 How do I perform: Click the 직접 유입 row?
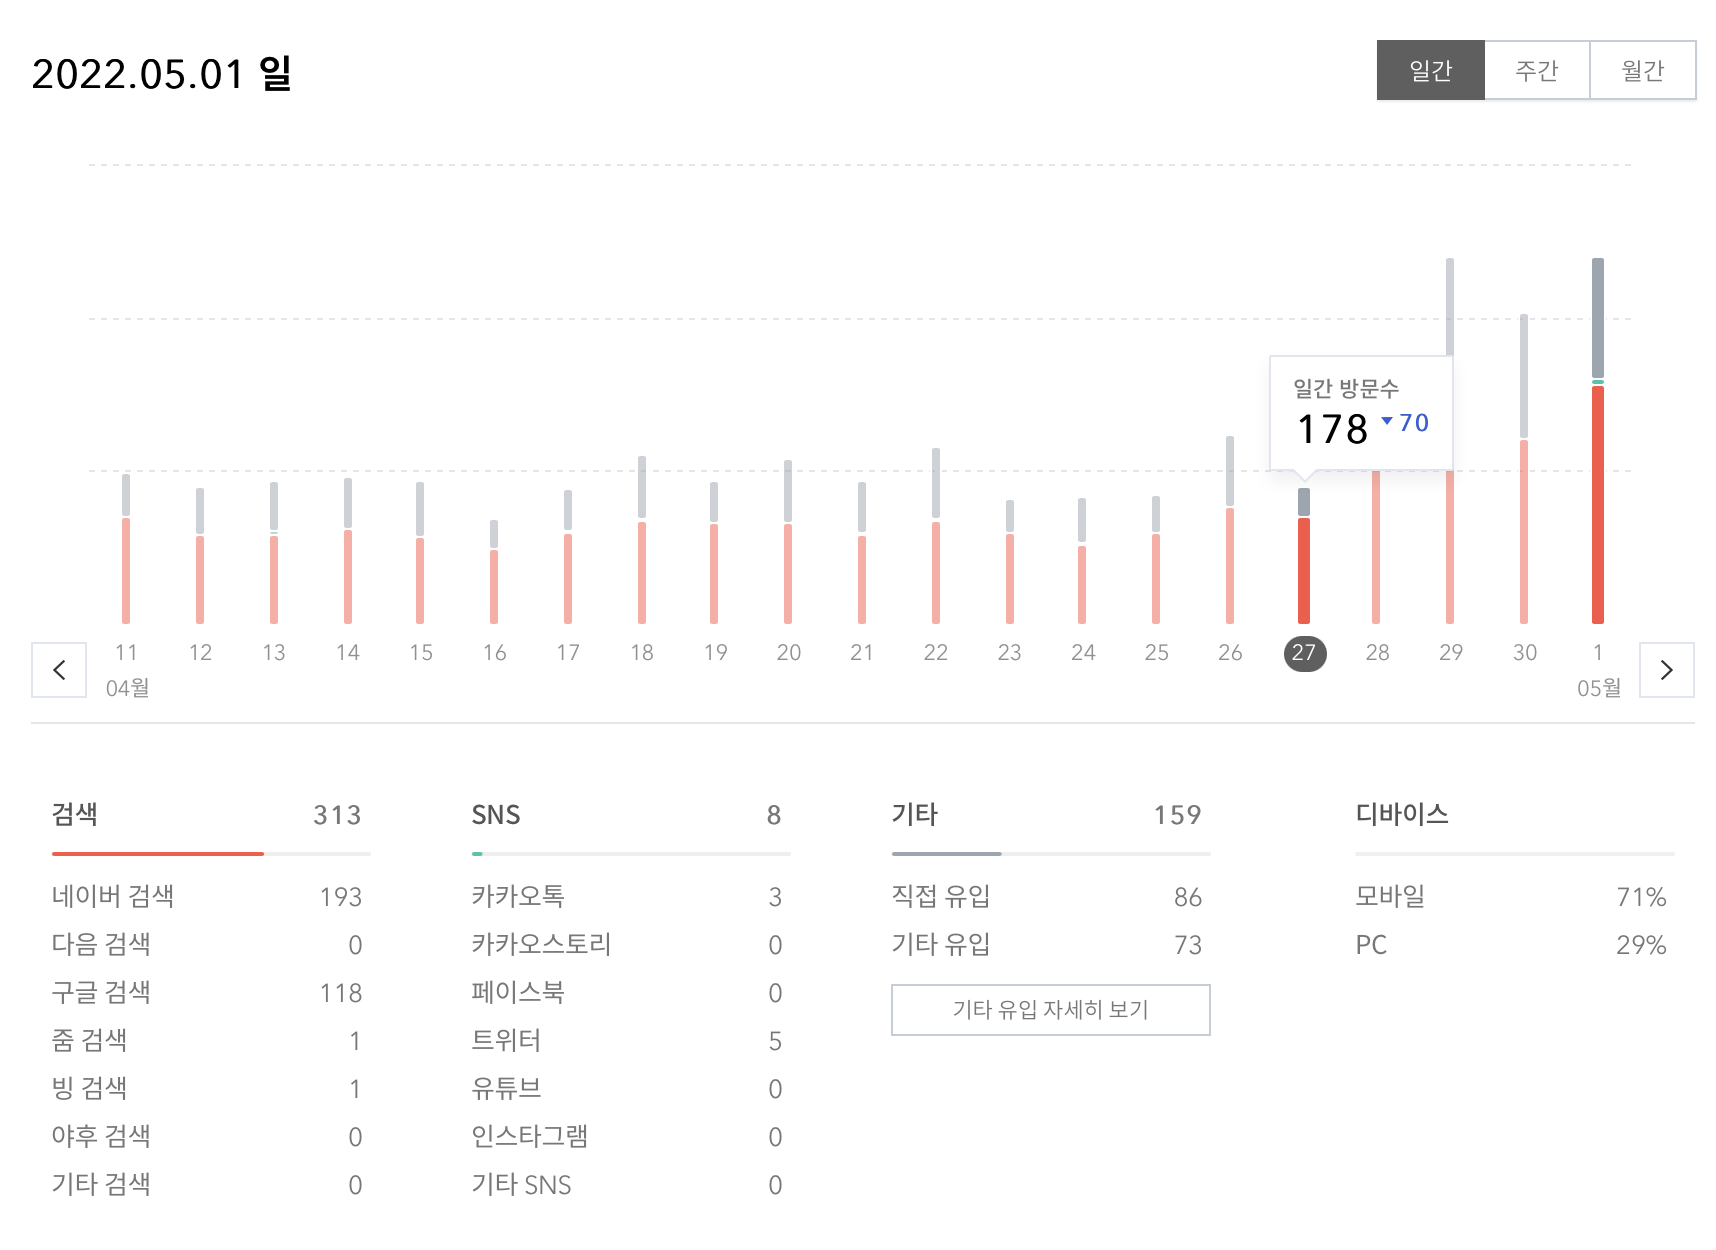pyautogui.click(x=941, y=897)
